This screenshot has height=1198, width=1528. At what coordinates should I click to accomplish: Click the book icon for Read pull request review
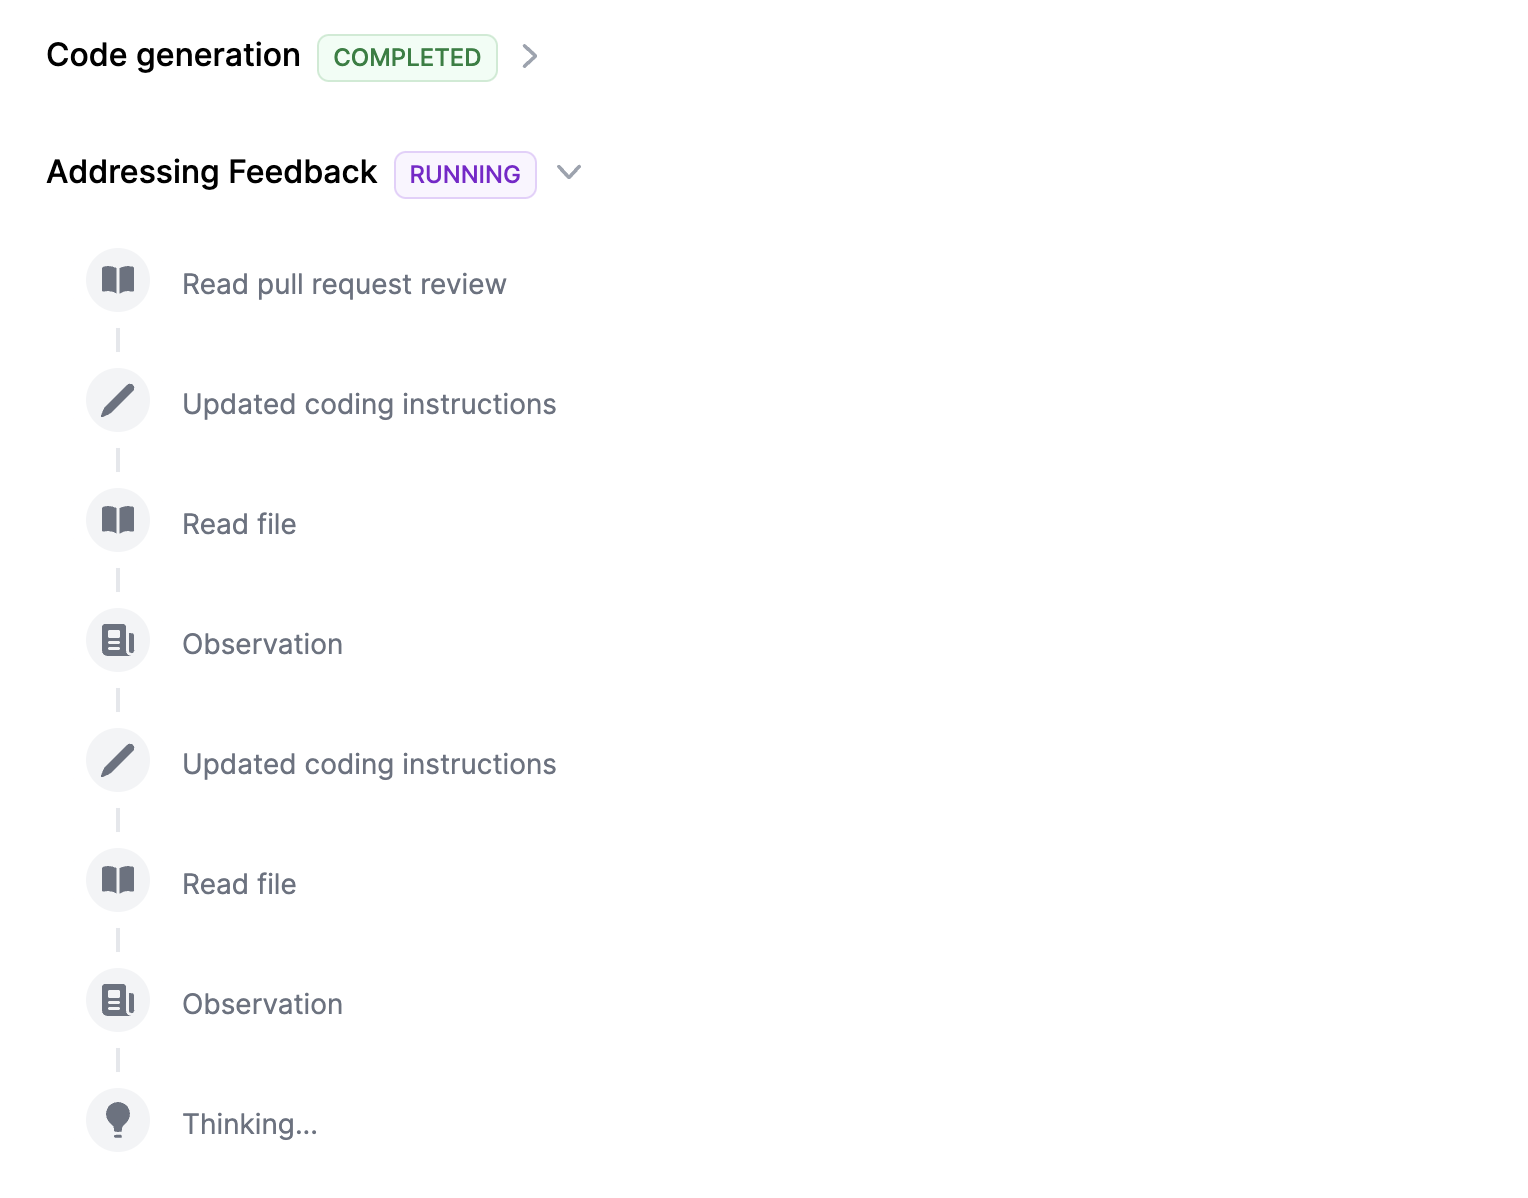pos(118,280)
